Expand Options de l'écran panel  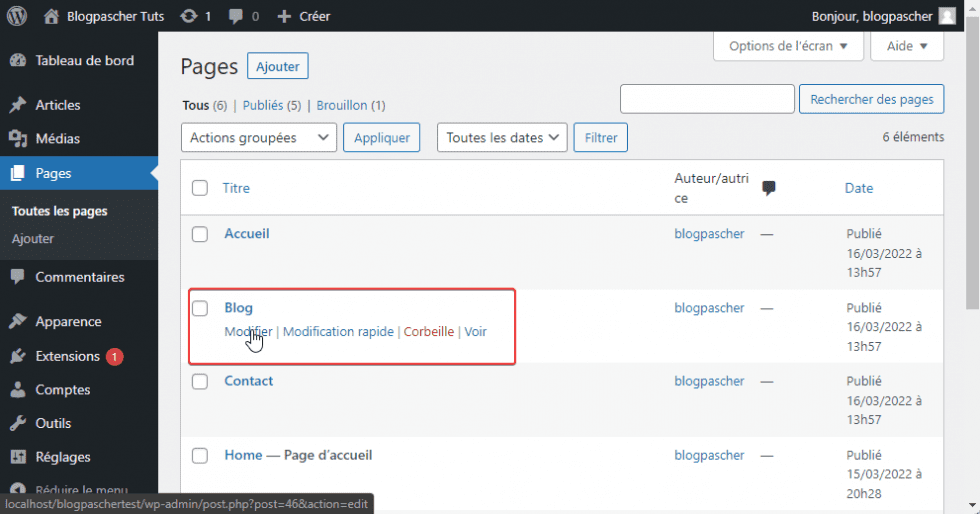(x=788, y=46)
